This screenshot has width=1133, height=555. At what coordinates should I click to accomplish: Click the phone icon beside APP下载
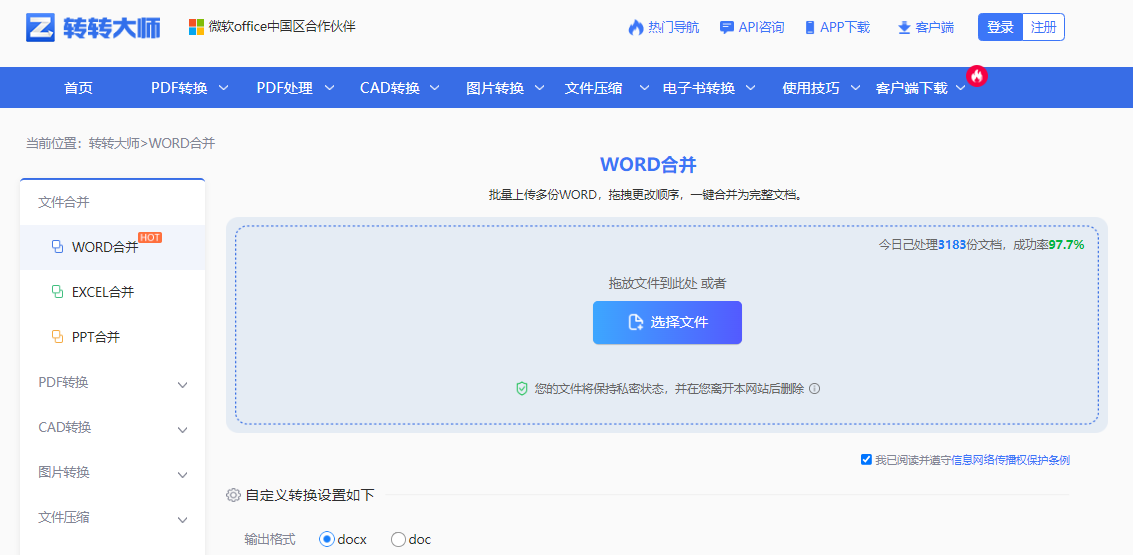(x=810, y=27)
